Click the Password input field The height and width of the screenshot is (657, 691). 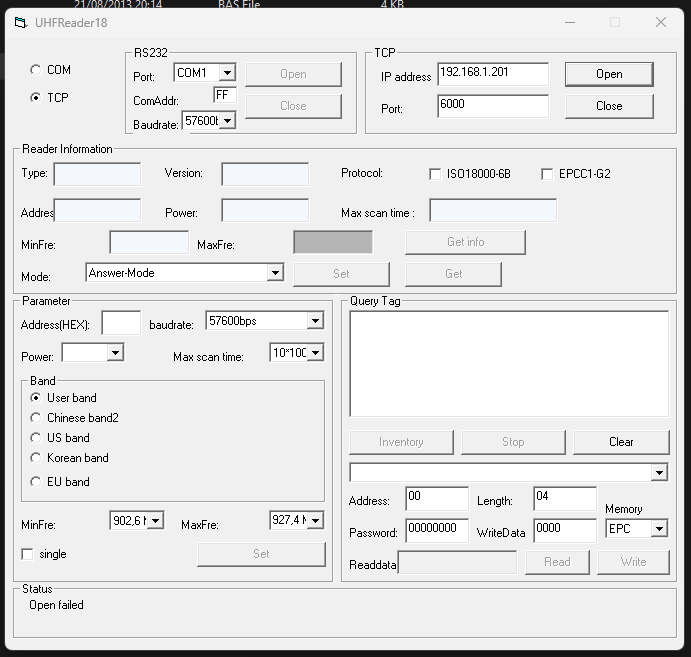click(x=436, y=529)
